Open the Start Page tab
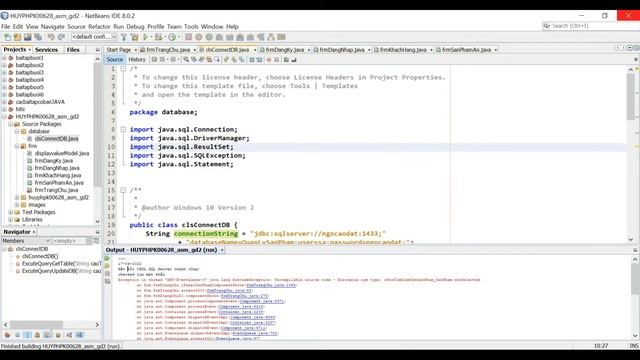640x360 pixels. tap(118, 50)
